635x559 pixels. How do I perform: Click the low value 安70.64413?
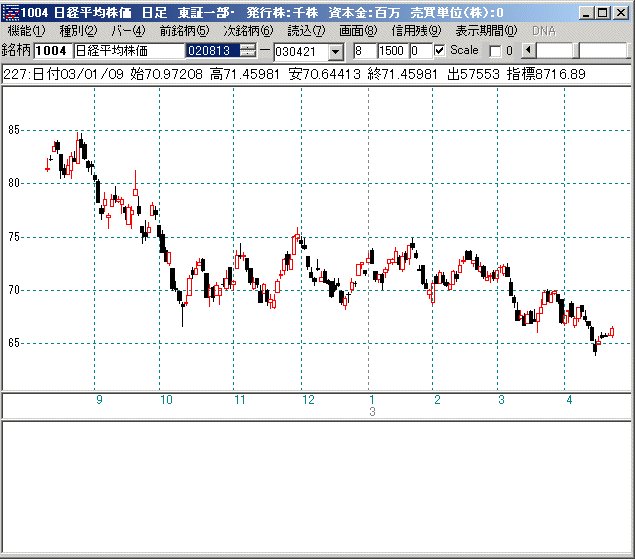tap(324, 74)
